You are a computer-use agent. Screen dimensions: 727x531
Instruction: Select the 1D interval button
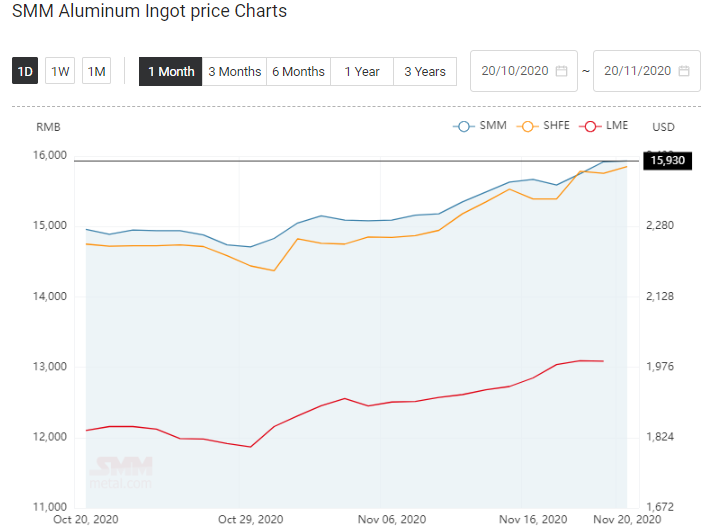click(x=25, y=71)
